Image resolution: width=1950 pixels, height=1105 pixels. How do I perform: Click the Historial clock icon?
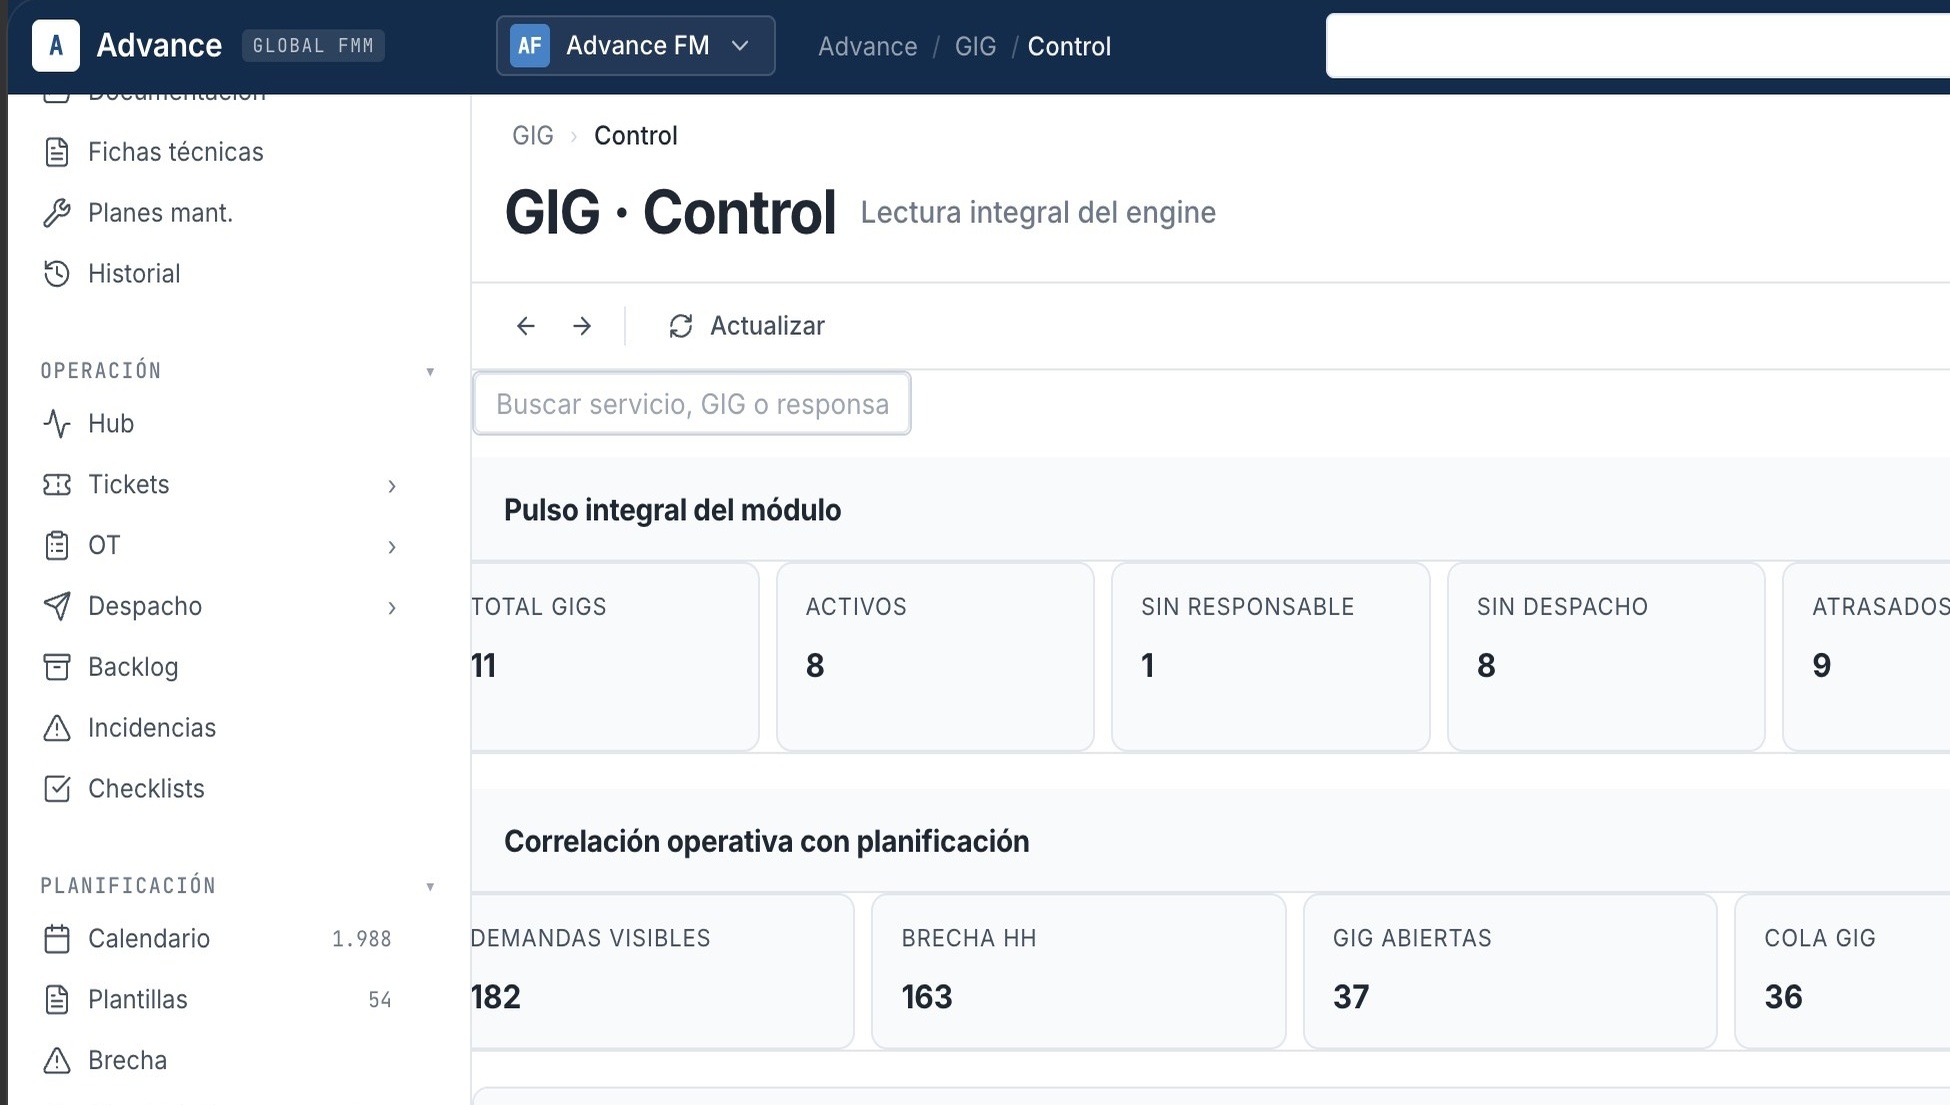[57, 274]
